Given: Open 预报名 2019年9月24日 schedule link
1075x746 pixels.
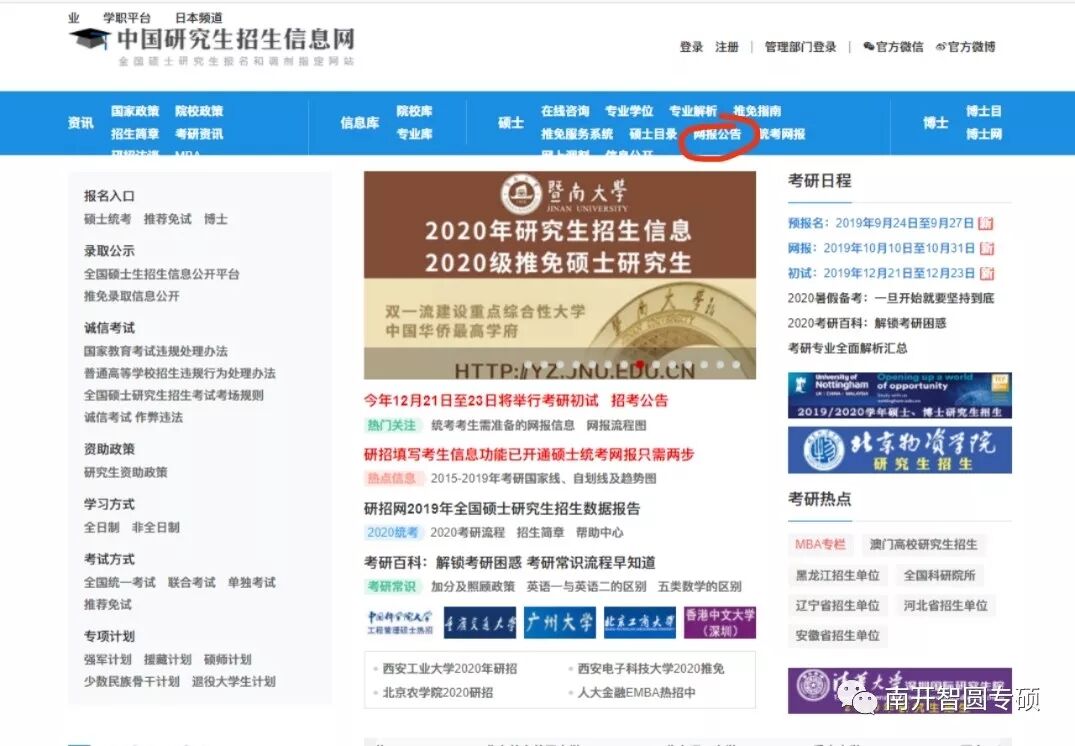Looking at the screenshot, I should coord(881,223).
